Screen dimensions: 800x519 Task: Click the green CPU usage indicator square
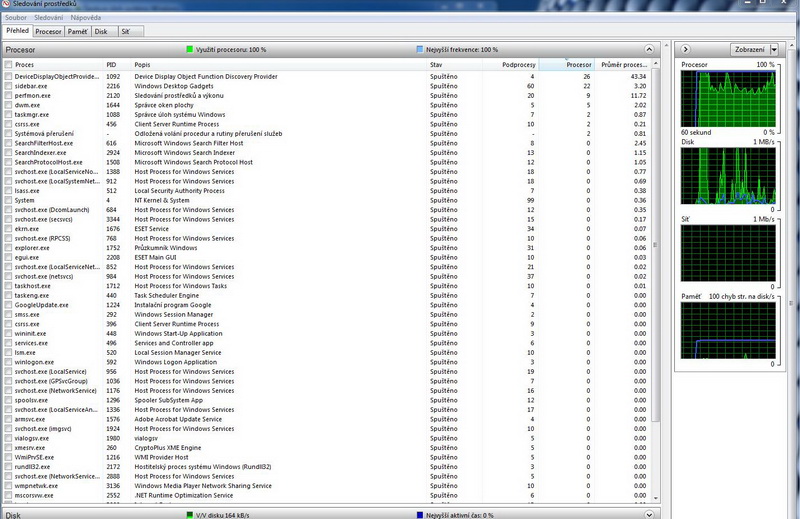pos(190,49)
